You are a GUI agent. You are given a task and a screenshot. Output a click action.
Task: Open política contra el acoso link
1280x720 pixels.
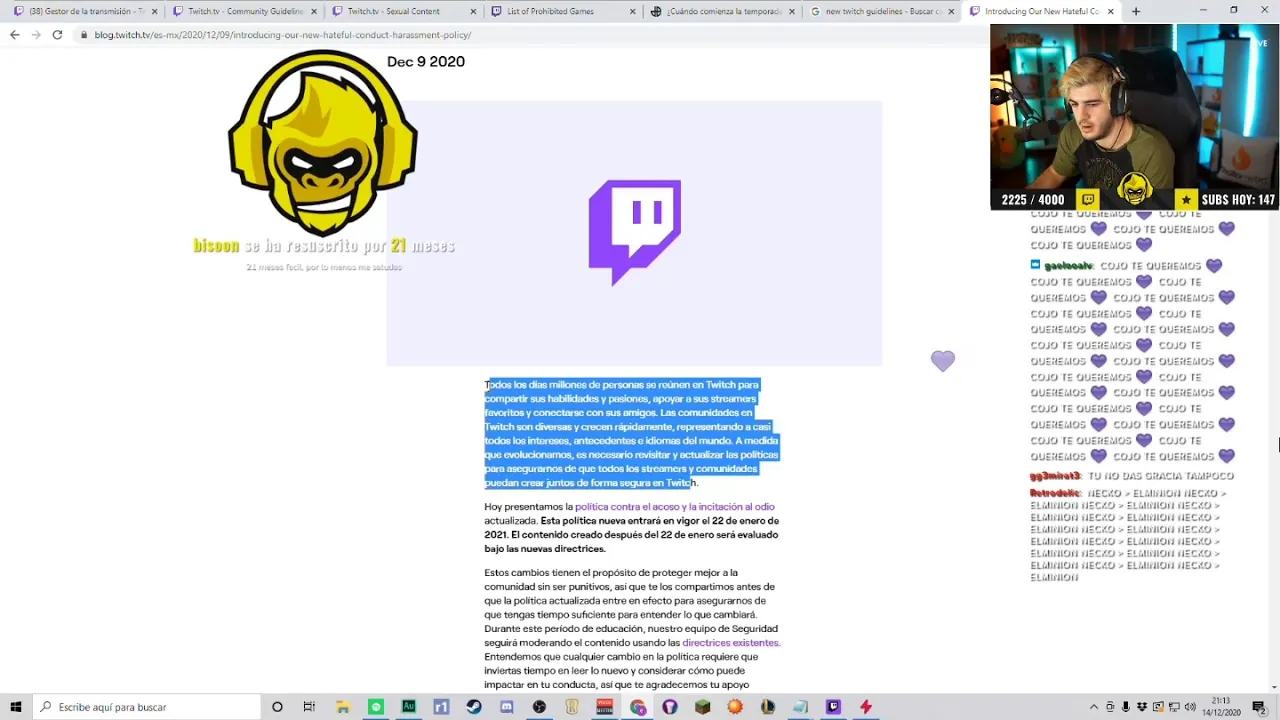(675, 507)
